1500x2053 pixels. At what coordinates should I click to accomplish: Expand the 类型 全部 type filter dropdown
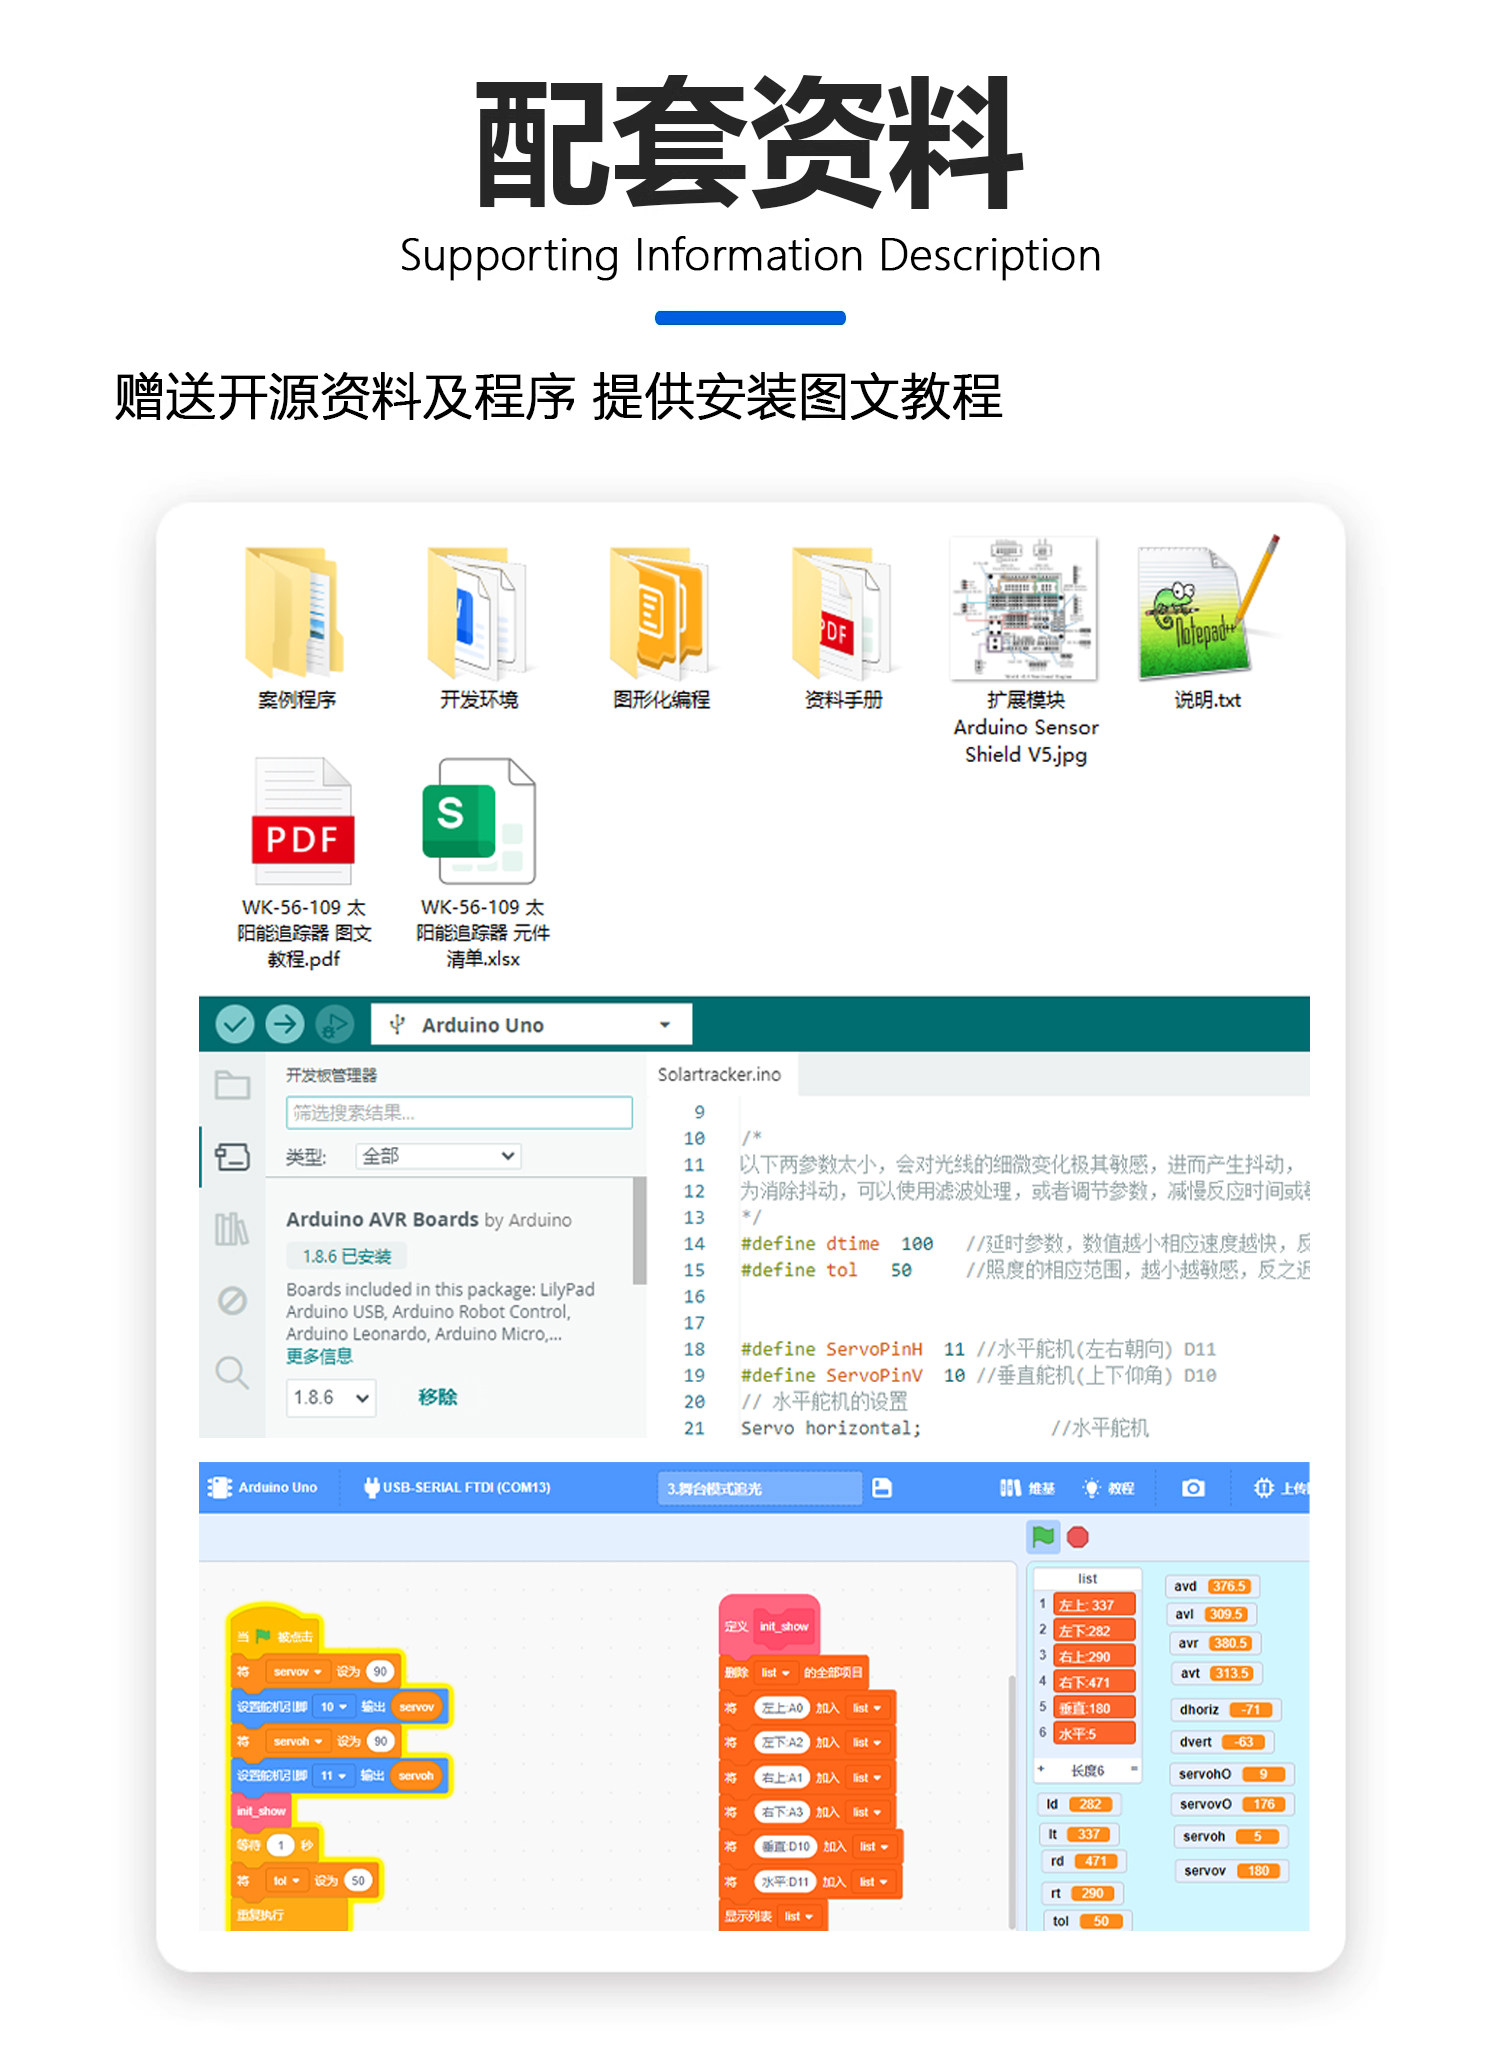pos(438,1156)
